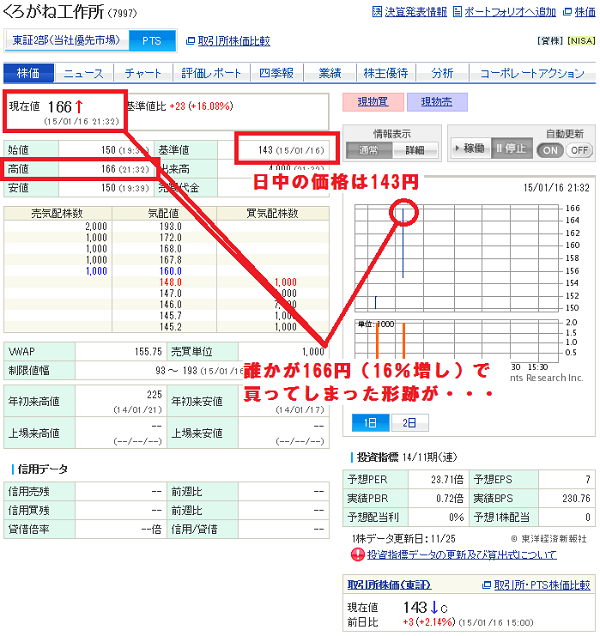This screenshot has height=636, width=600.
Task: Click bid price 145.7 in order book
Action: tap(170, 316)
